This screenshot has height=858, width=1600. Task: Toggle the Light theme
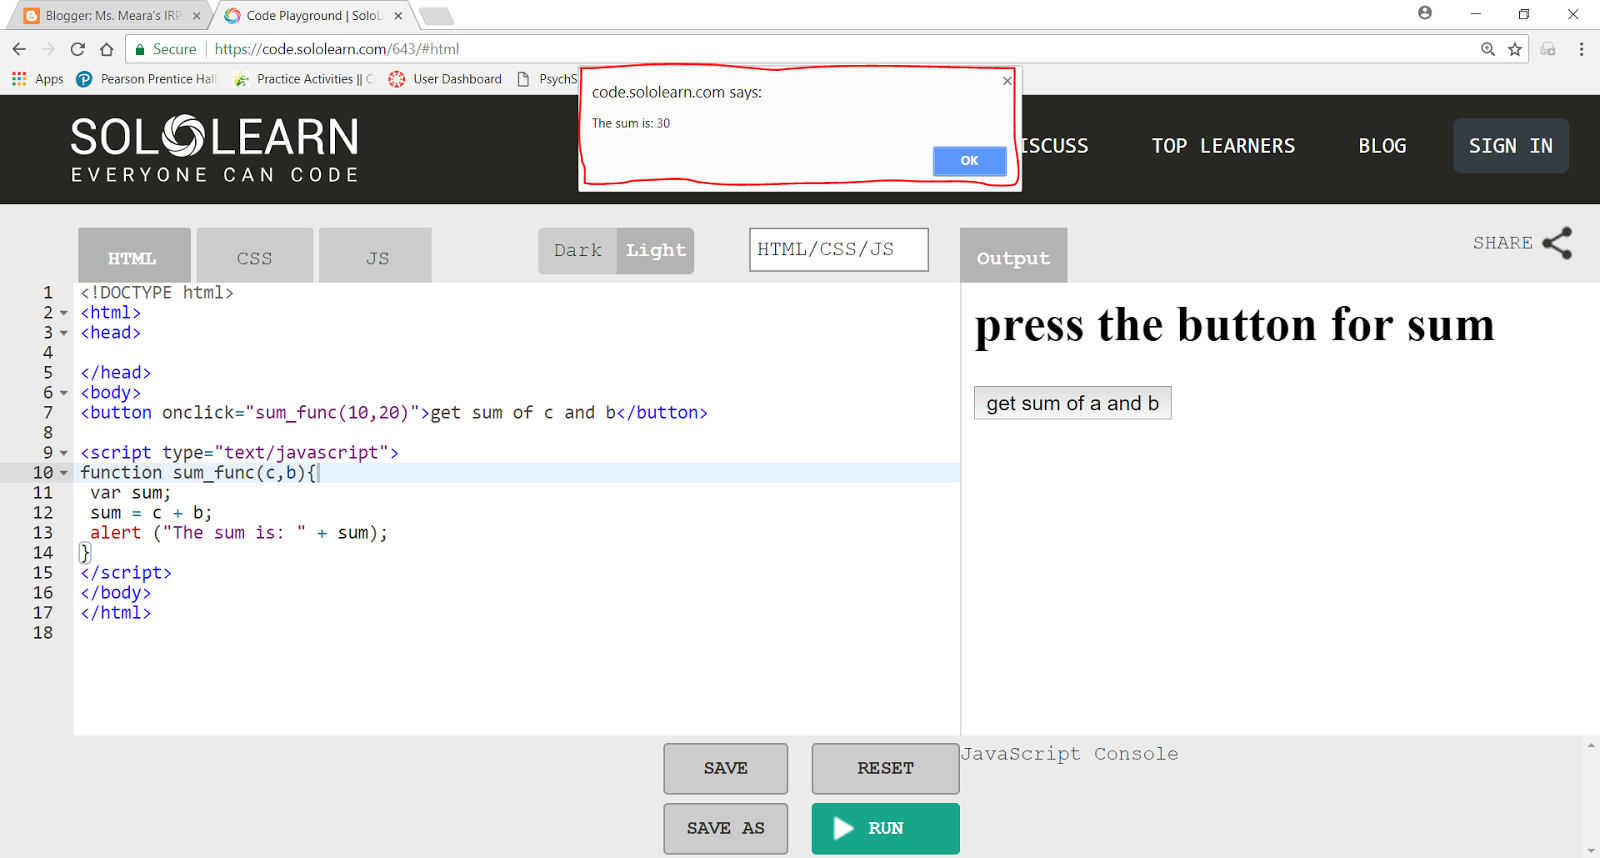tap(656, 251)
